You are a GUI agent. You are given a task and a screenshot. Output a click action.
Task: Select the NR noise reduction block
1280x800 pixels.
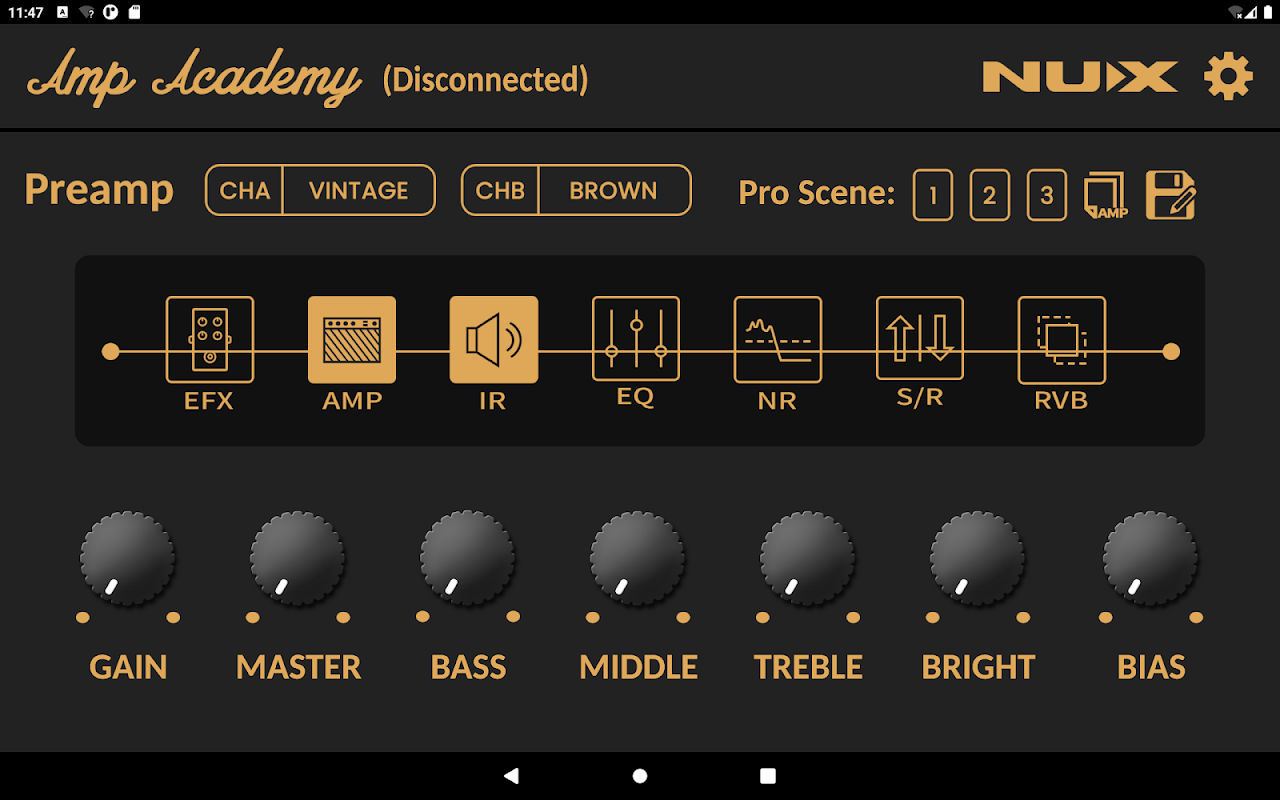[778, 340]
